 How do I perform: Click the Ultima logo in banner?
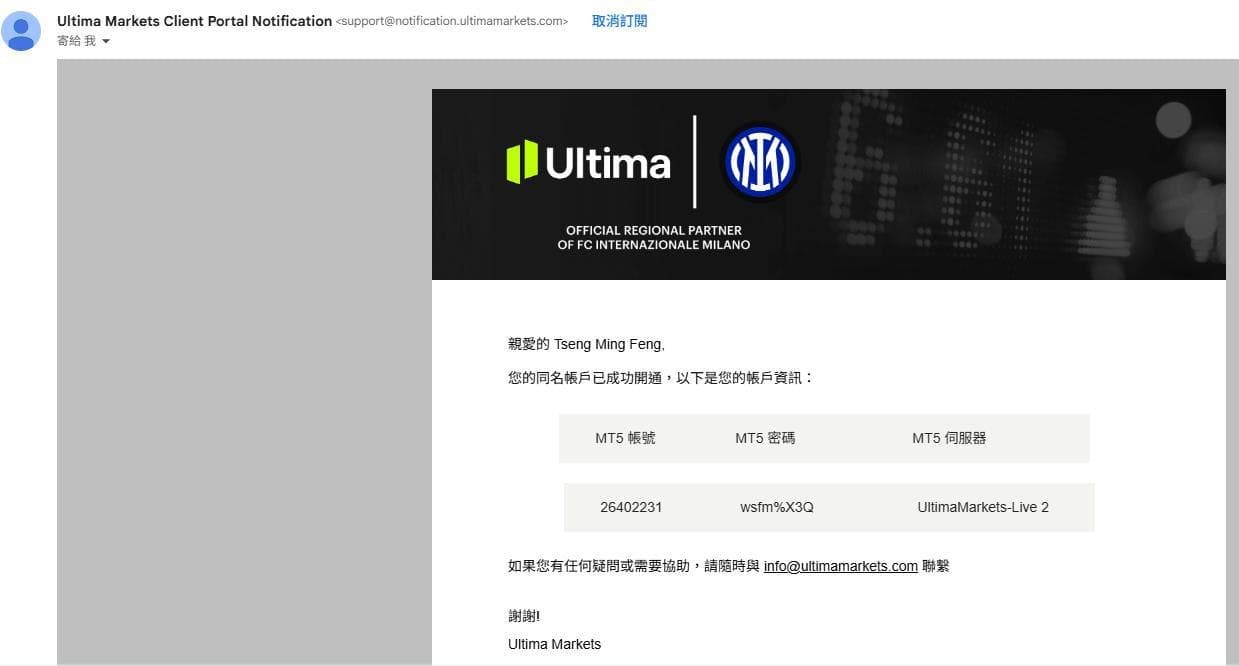point(588,162)
